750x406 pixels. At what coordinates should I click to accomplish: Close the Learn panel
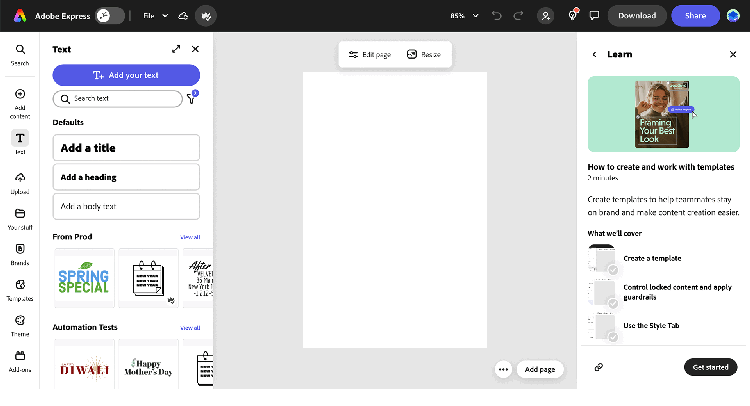coord(733,55)
